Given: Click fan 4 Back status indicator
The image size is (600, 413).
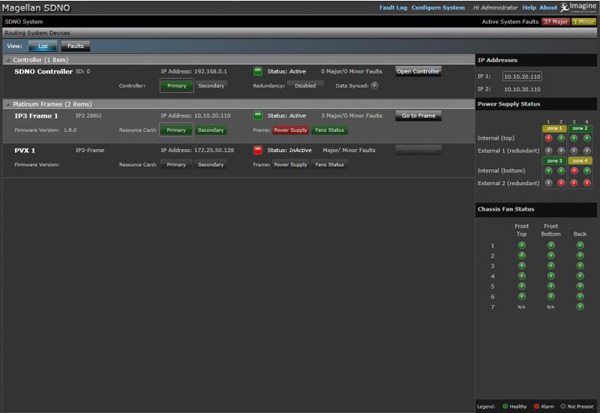Looking at the screenshot, I should pyautogui.click(x=580, y=276).
